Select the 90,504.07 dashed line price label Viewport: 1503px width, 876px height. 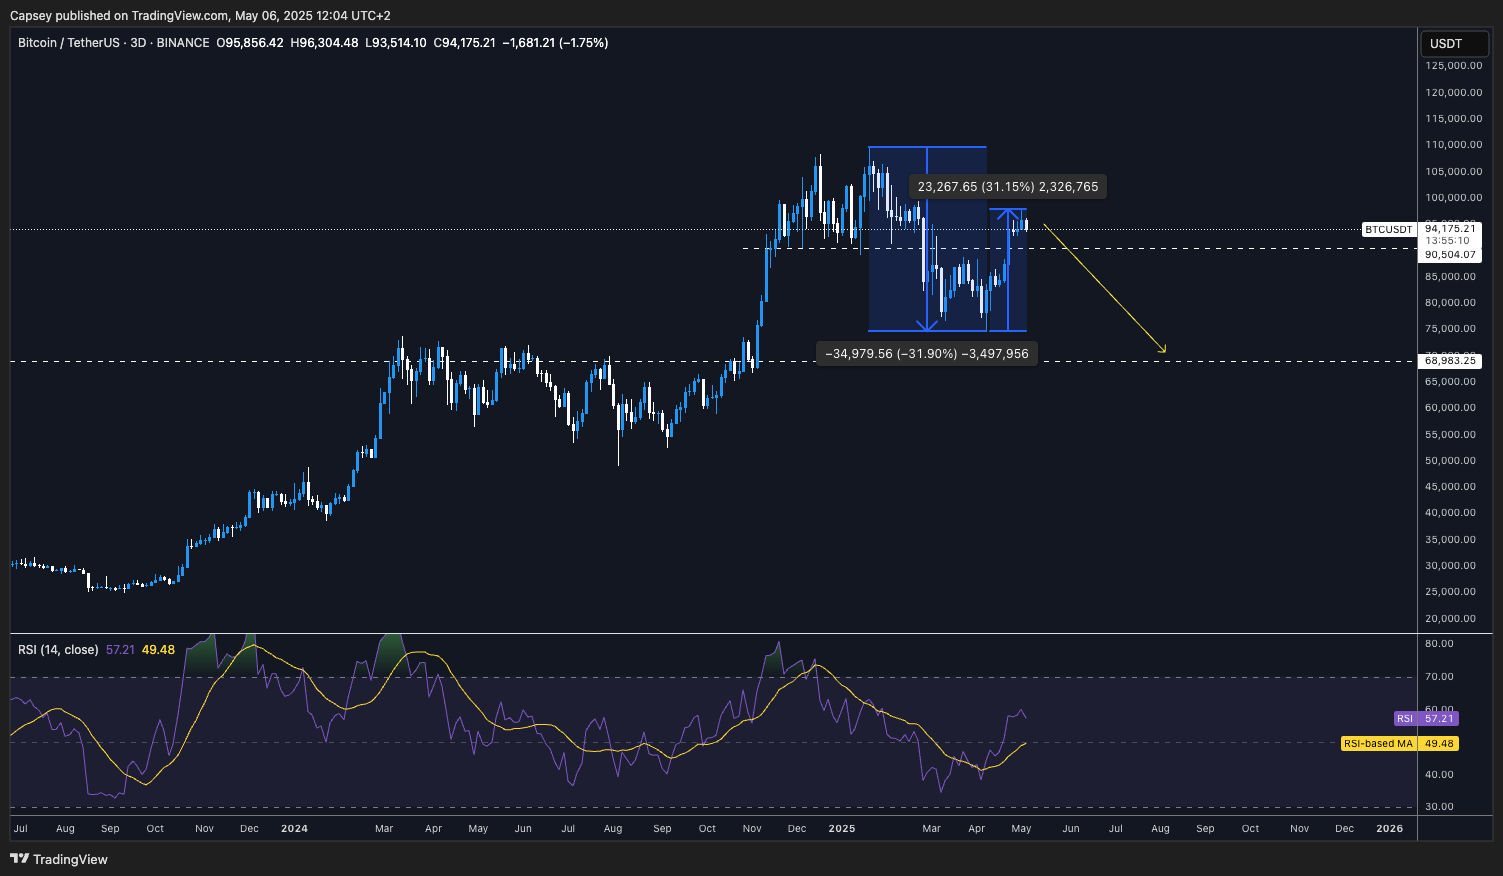point(1450,255)
